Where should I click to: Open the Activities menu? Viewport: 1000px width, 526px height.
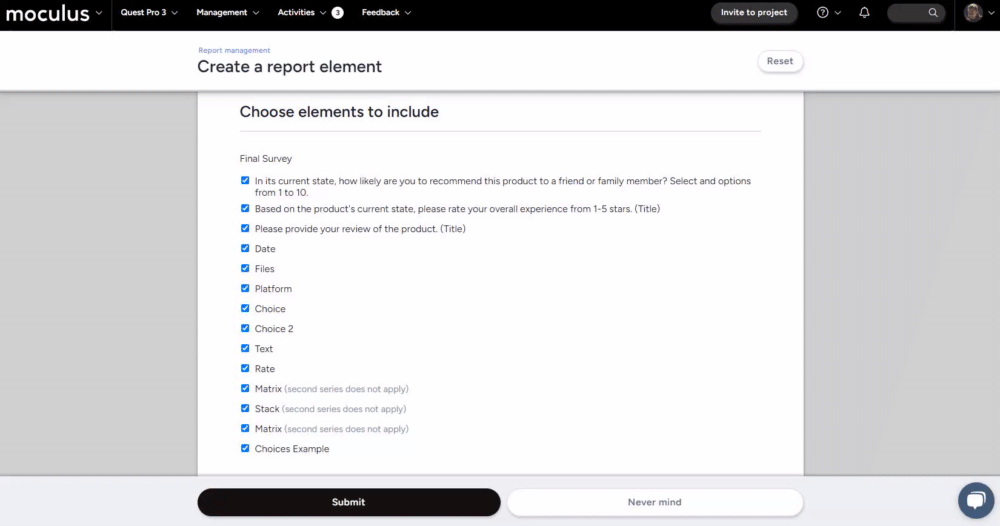301,13
